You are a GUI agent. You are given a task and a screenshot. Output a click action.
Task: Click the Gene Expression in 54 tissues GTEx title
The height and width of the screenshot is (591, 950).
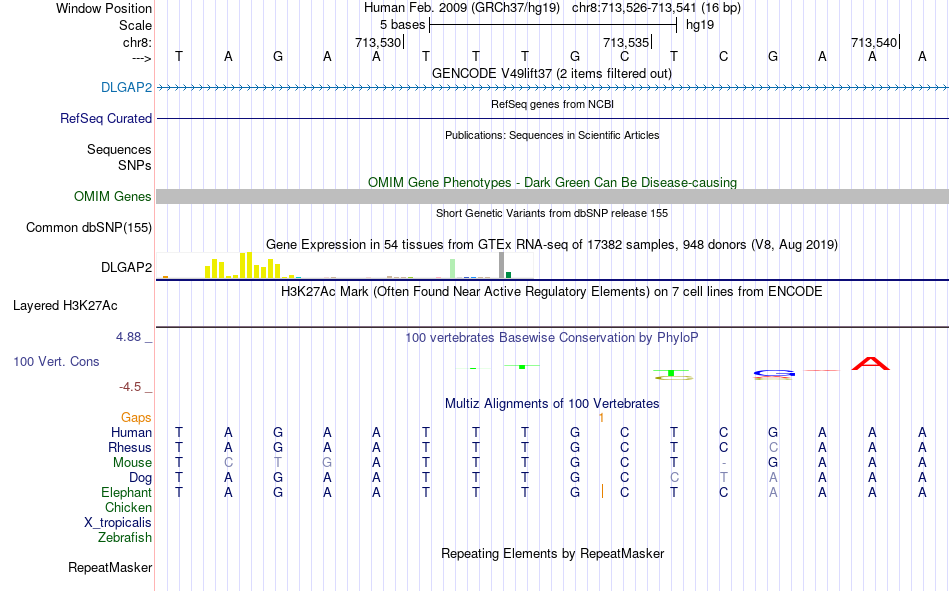[552, 245]
